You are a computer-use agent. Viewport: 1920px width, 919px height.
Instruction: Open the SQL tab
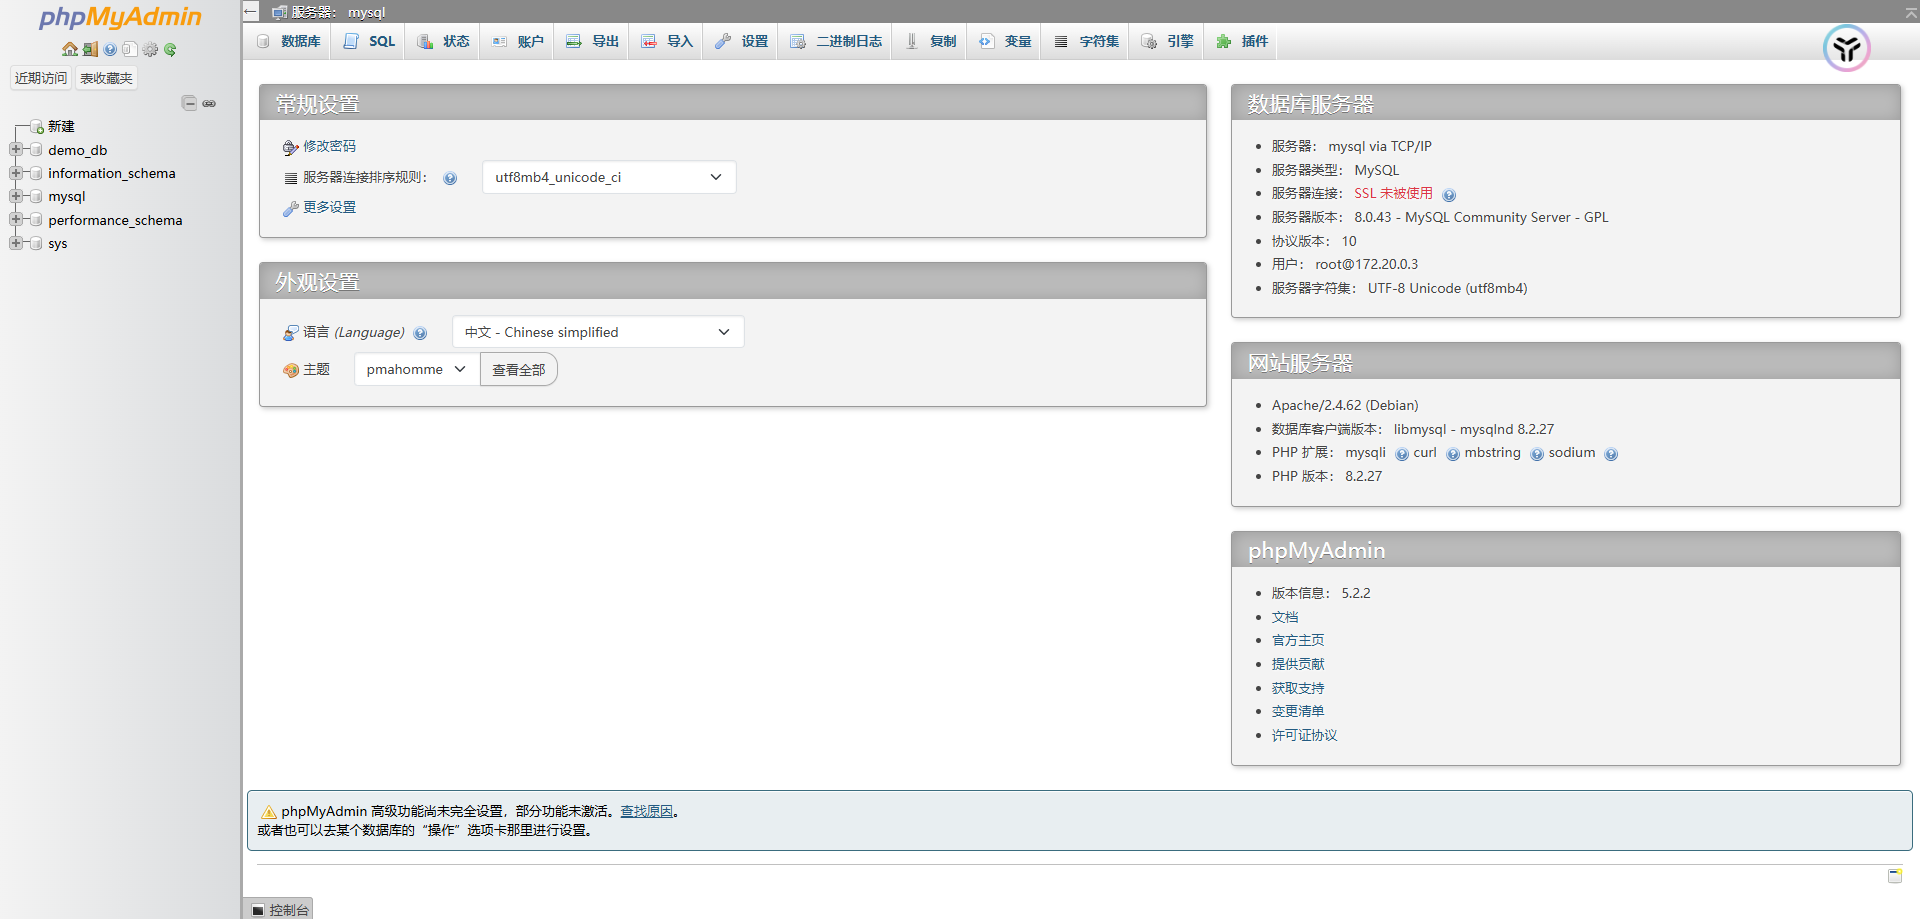pos(369,41)
